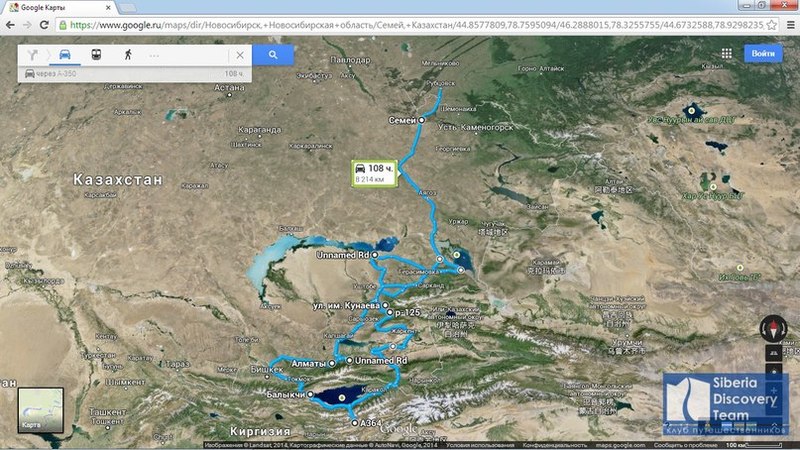
Task: Click Сообщить о проблеме footer link
Action: click(x=685, y=445)
